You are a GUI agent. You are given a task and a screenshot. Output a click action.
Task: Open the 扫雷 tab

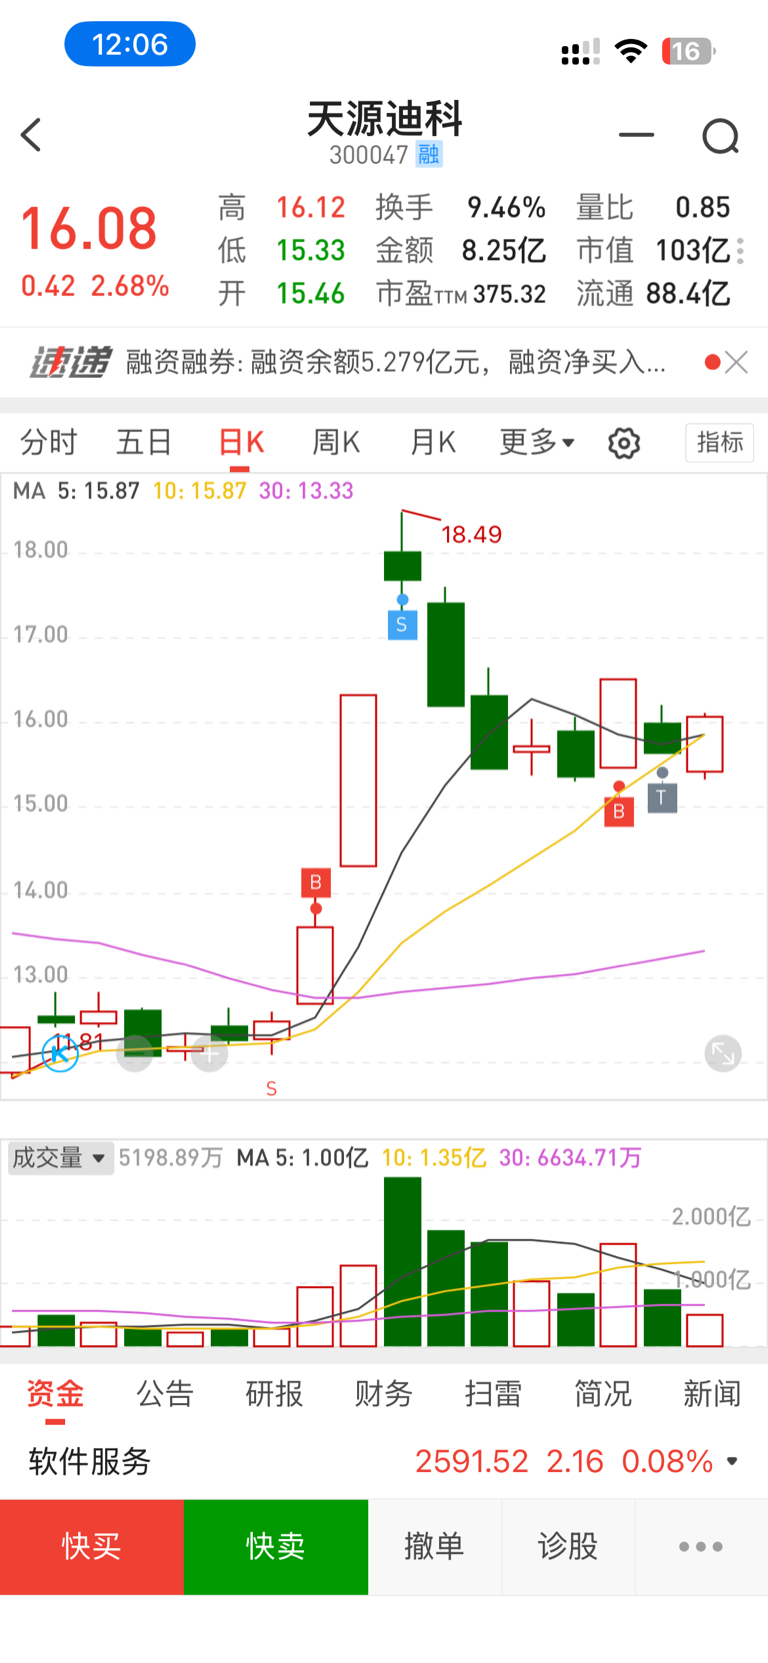(493, 1393)
